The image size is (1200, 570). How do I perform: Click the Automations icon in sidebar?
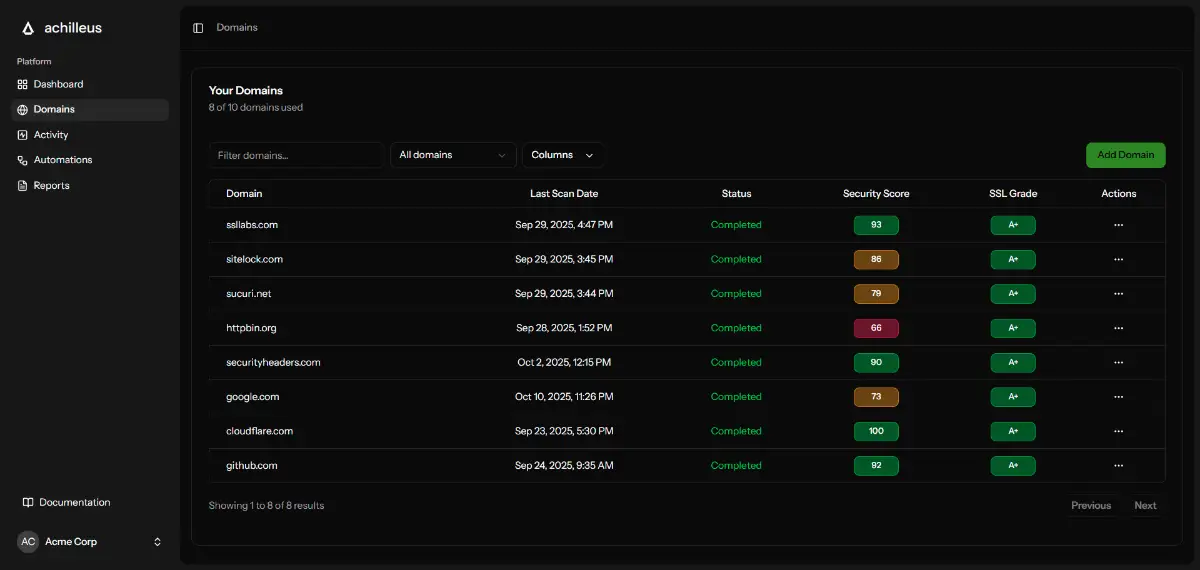click(23, 160)
